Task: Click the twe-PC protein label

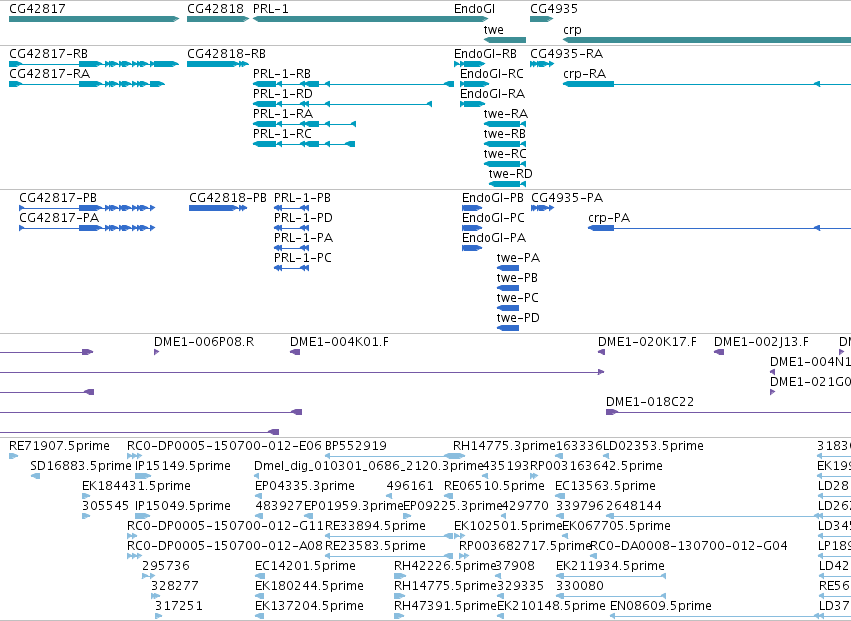Action: 518,298
